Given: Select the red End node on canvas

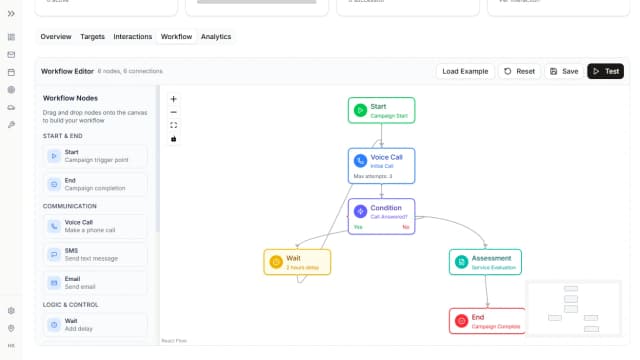Looking at the screenshot, I should (x=487, y=321).
